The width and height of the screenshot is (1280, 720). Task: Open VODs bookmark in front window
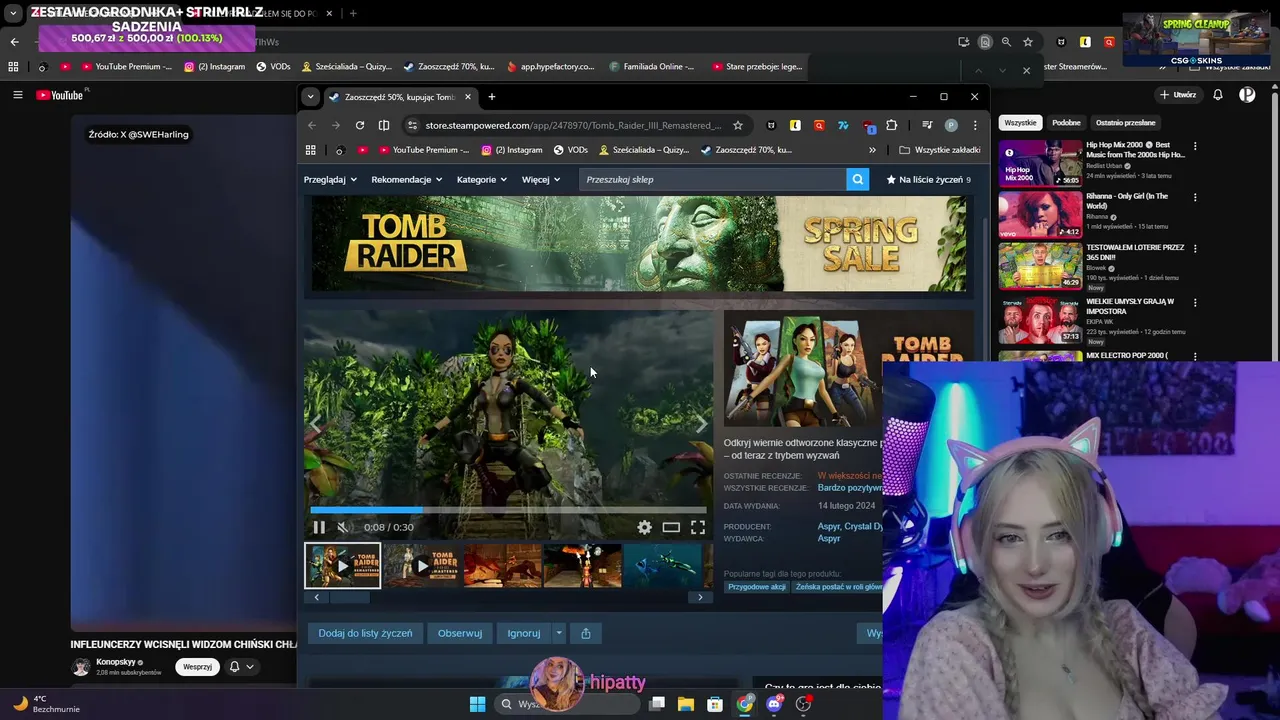pos(570,150)
